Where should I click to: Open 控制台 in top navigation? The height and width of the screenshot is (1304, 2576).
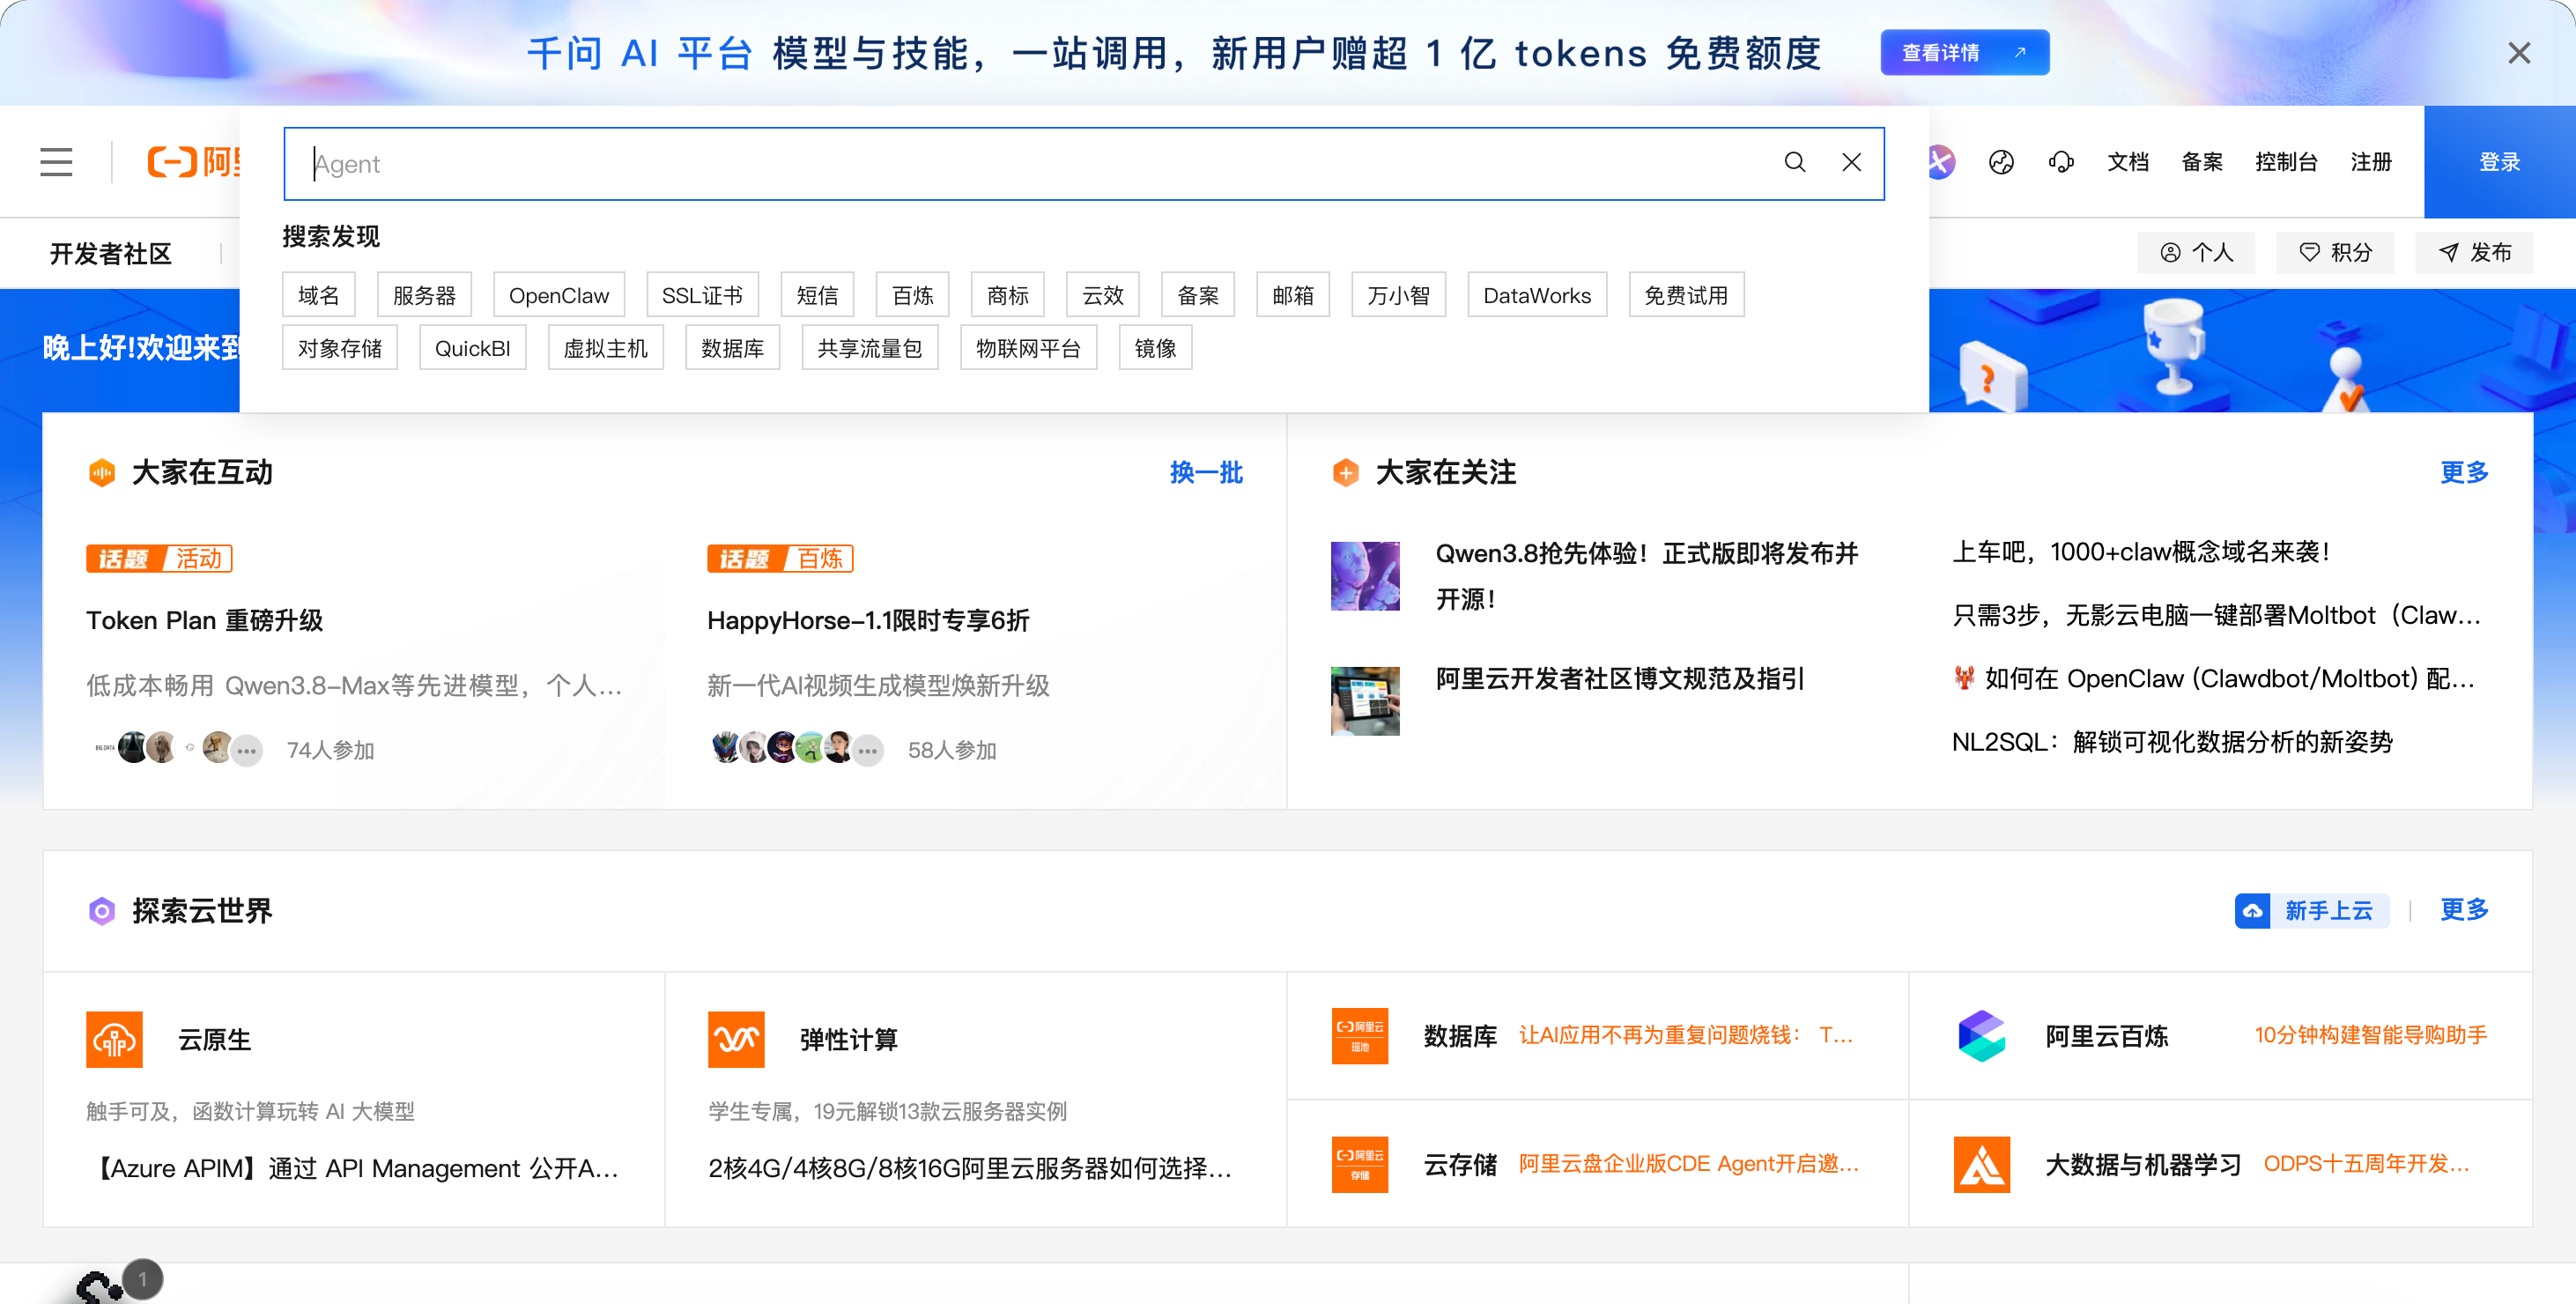(2287, 162)
